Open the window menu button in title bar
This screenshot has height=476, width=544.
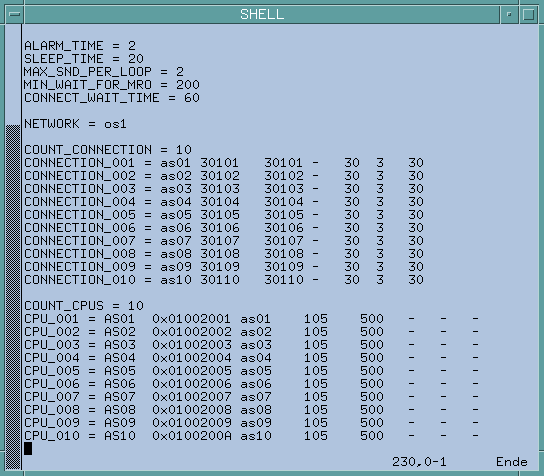pos(15,14)
